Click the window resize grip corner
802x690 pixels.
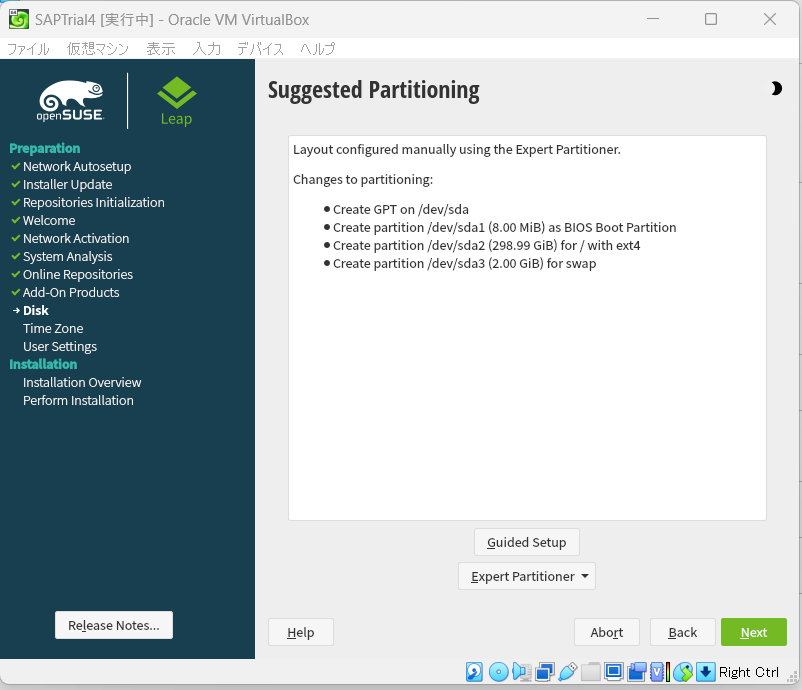click(793, 676)
